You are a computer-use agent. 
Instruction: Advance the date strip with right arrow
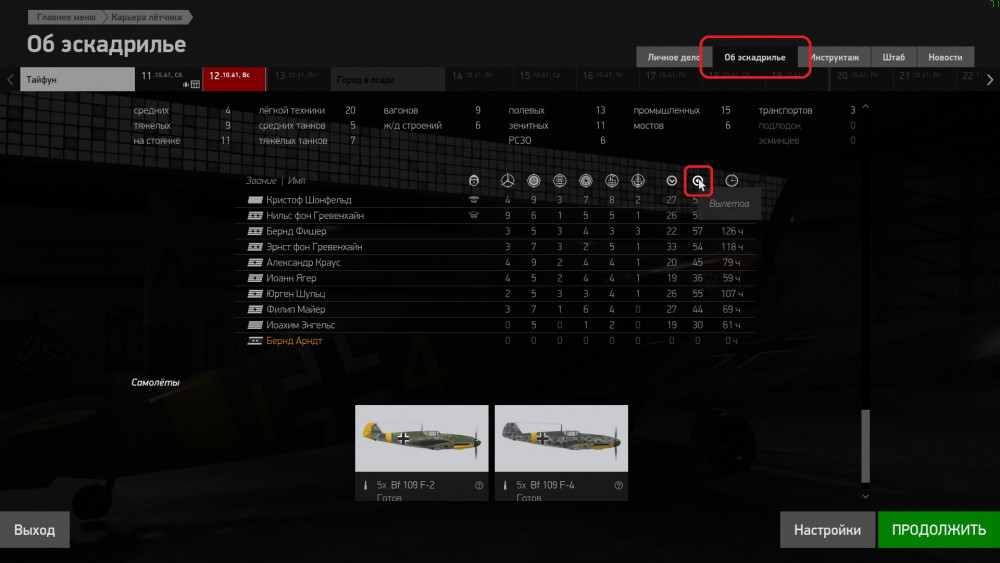click(x=990, y=80)
